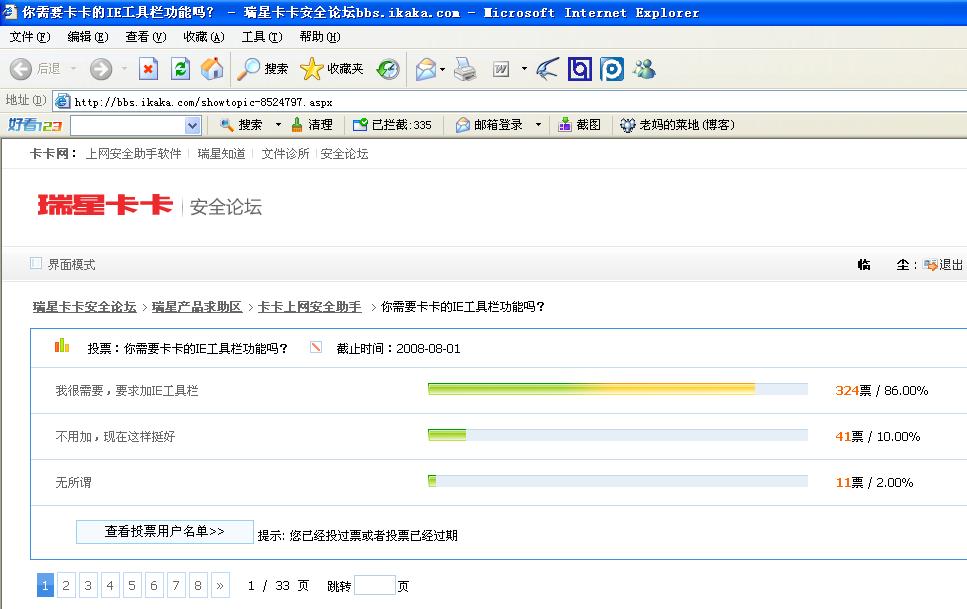Stop page loading with red X icon

coord(148,68)
